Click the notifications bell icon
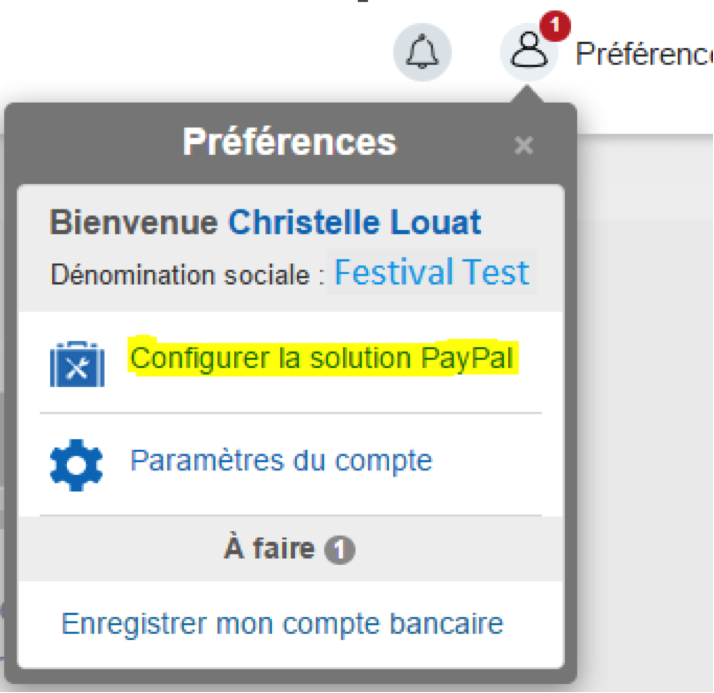This screenshot has height=693, width=714. 422,50
